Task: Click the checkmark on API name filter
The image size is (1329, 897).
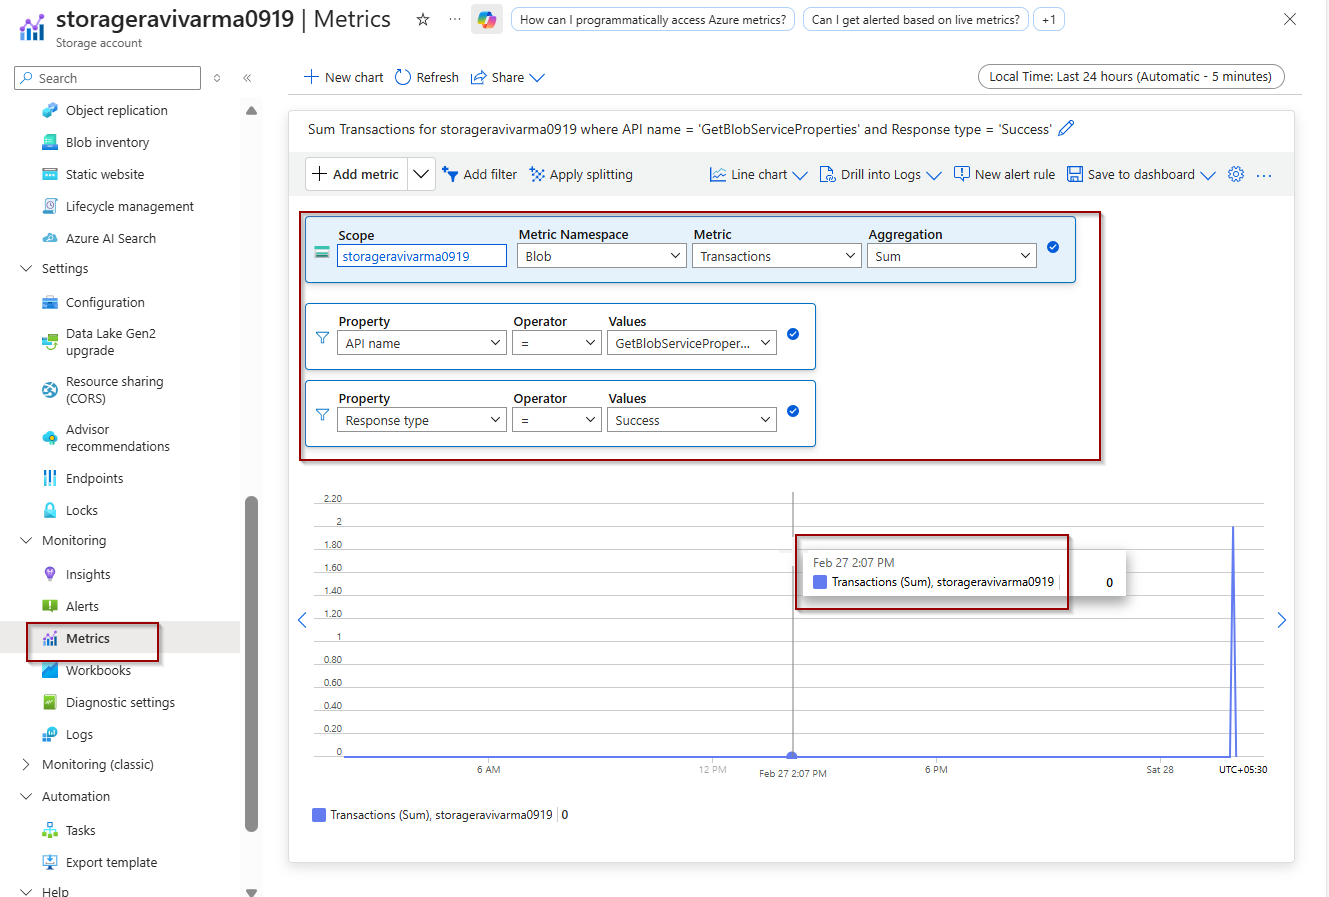Action: 793,334
